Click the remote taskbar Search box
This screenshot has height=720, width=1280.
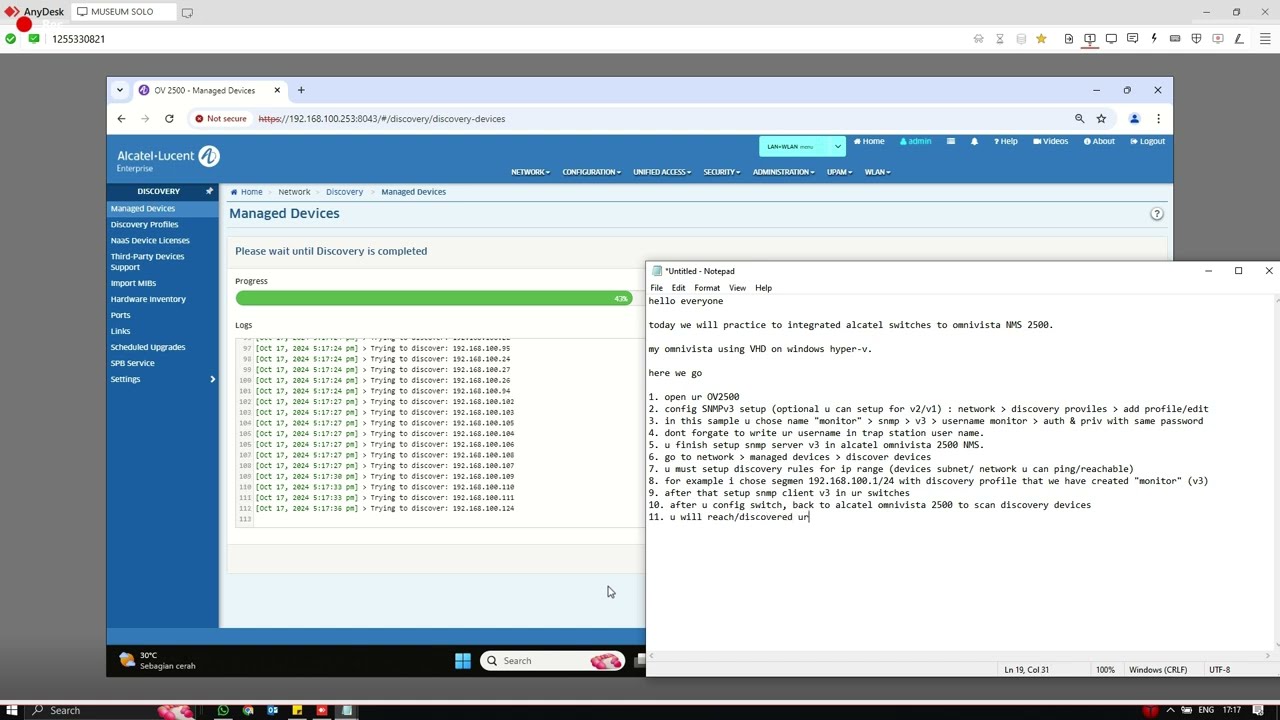(552, 660)
